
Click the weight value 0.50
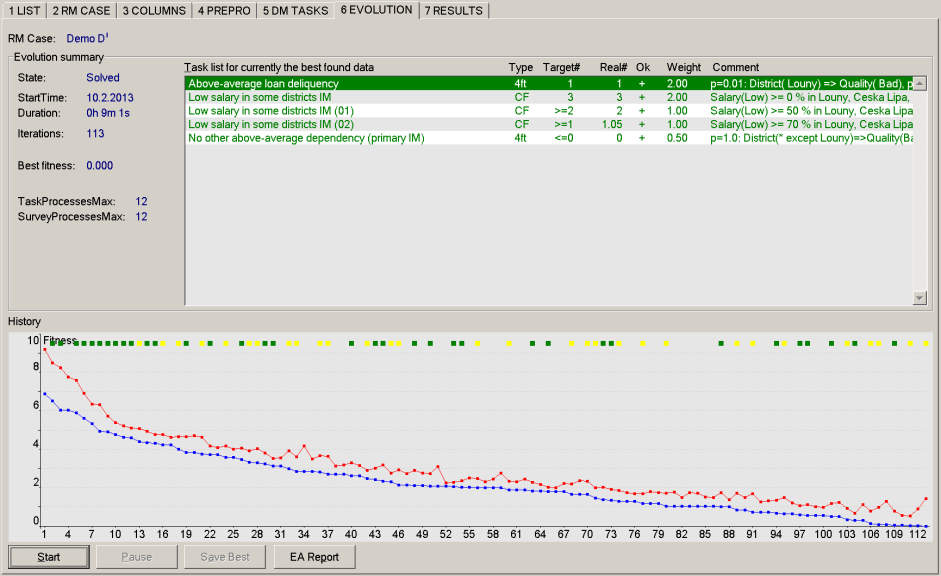(x=677, y=138)
